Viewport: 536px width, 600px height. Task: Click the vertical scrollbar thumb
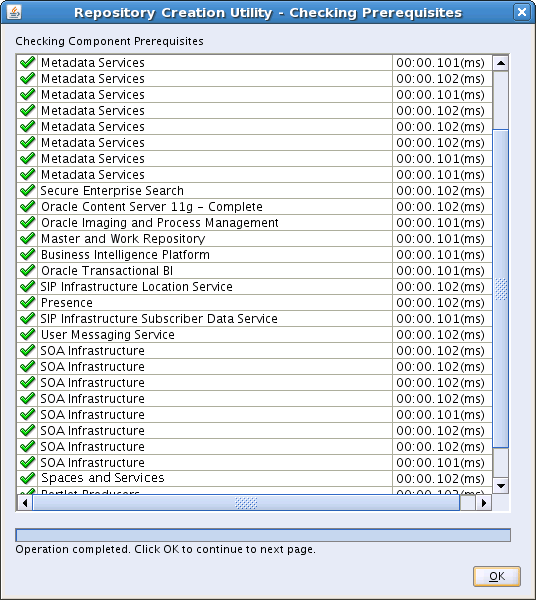pyautogui.click(x=500, y=289)
